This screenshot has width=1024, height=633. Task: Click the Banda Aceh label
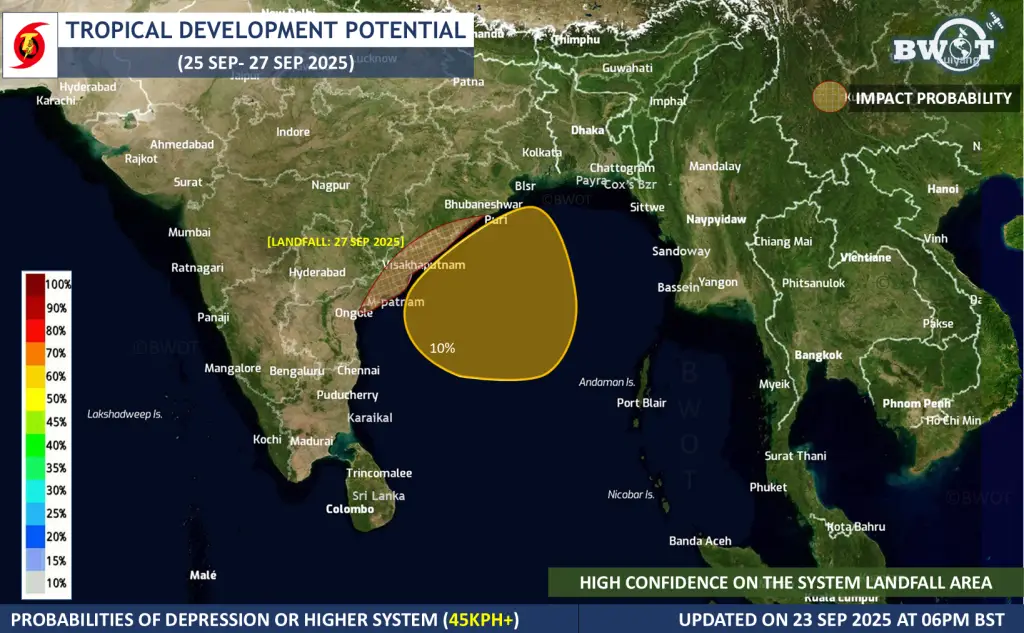(700, 541)
